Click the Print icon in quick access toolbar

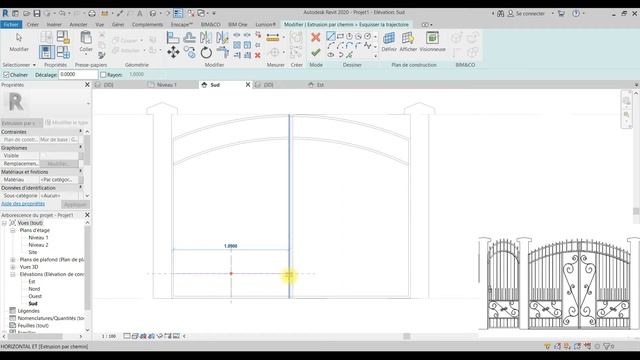point(92,13)
